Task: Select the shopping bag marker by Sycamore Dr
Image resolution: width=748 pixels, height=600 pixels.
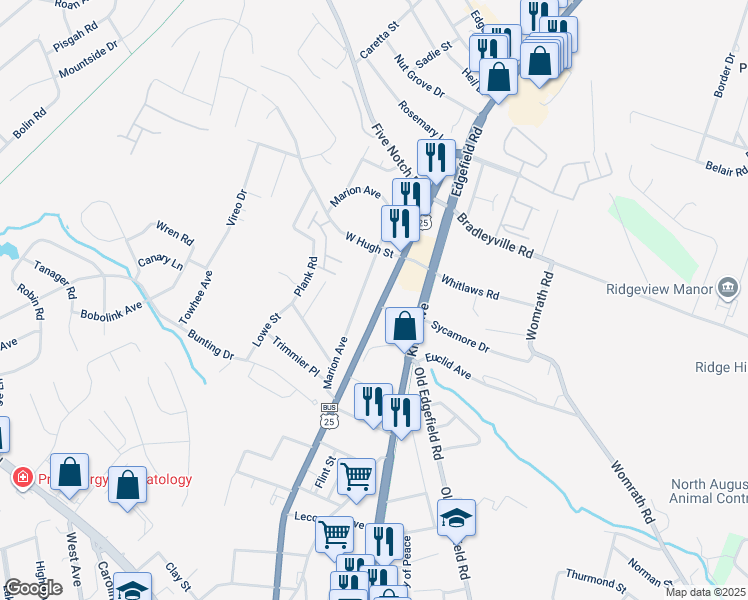Action: [x=405, y=327]
